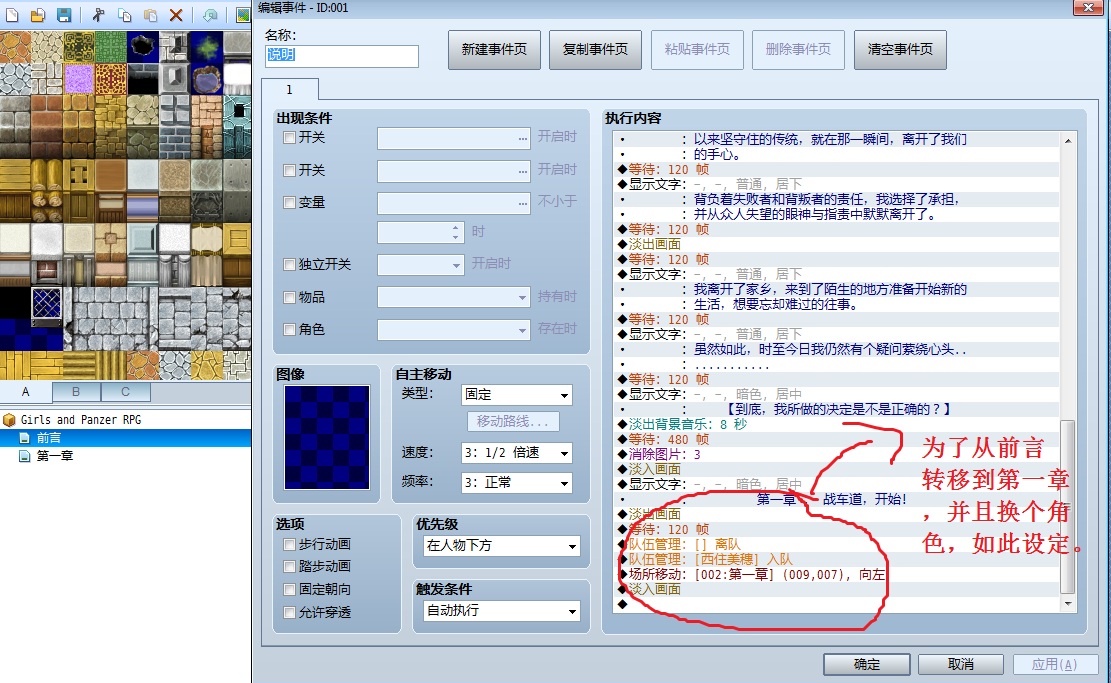Select 第一章 map in the tree
This screenshot has width=1111, height=683.
point(55,456)
